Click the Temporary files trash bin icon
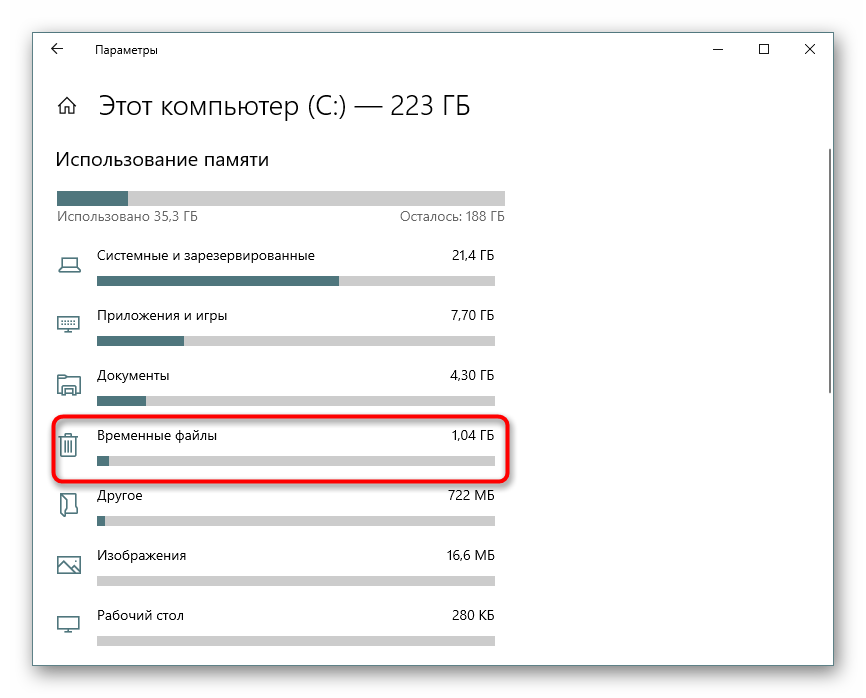Image resolution: width=866 pixels, height=698 pixels. pyautogui.click(x=69, y=445)
